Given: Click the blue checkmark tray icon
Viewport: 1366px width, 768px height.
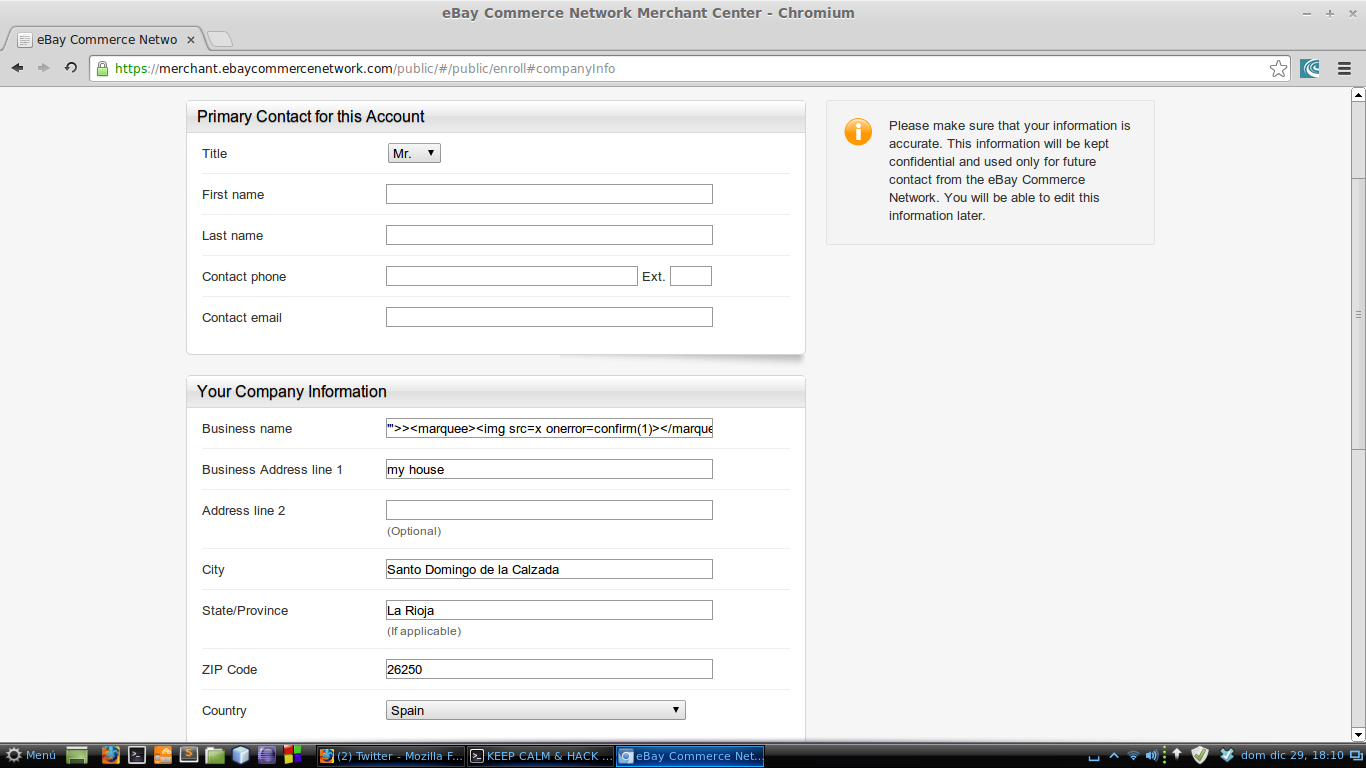Looking at the screenshot, I should pyautogui.click(x=1226, y=755).
